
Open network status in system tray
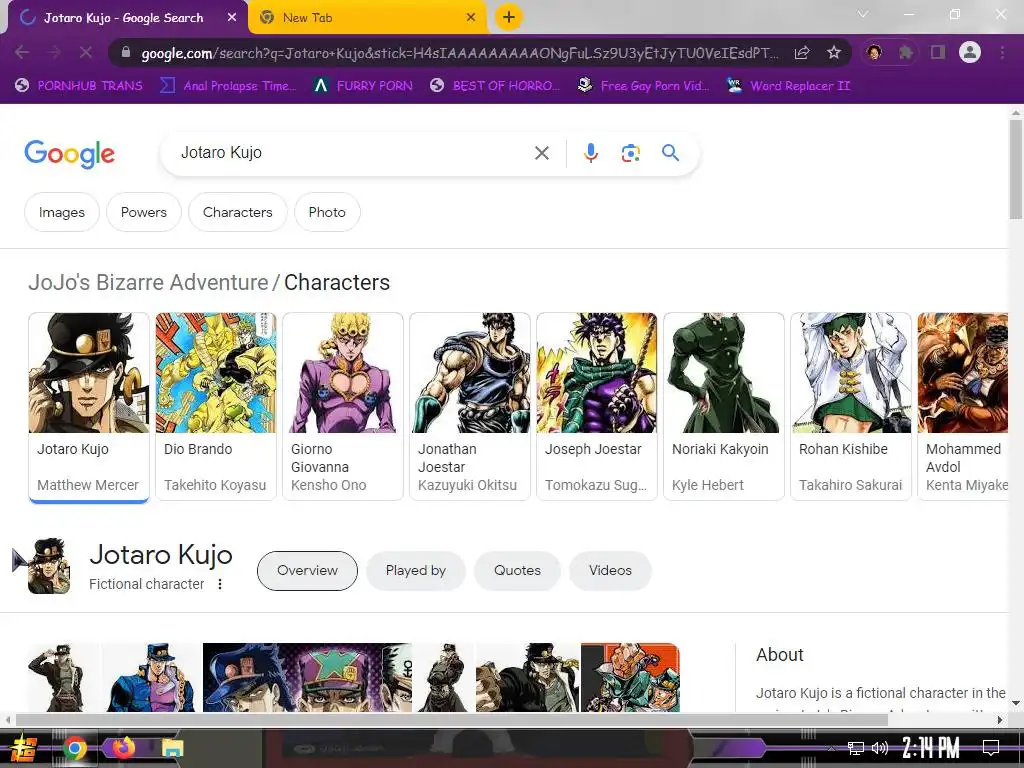(856, 748)
